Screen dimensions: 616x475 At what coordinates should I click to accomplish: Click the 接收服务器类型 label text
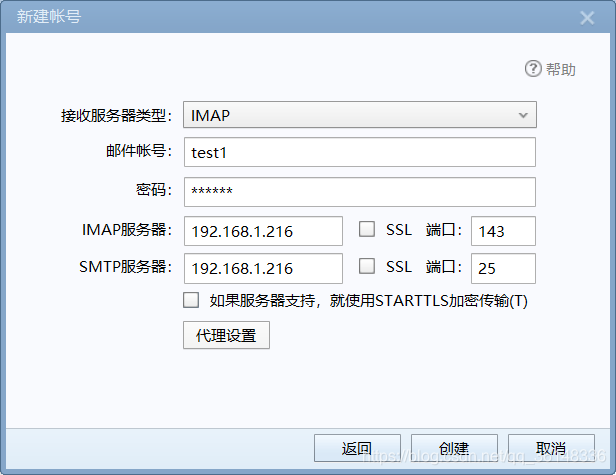116,116
